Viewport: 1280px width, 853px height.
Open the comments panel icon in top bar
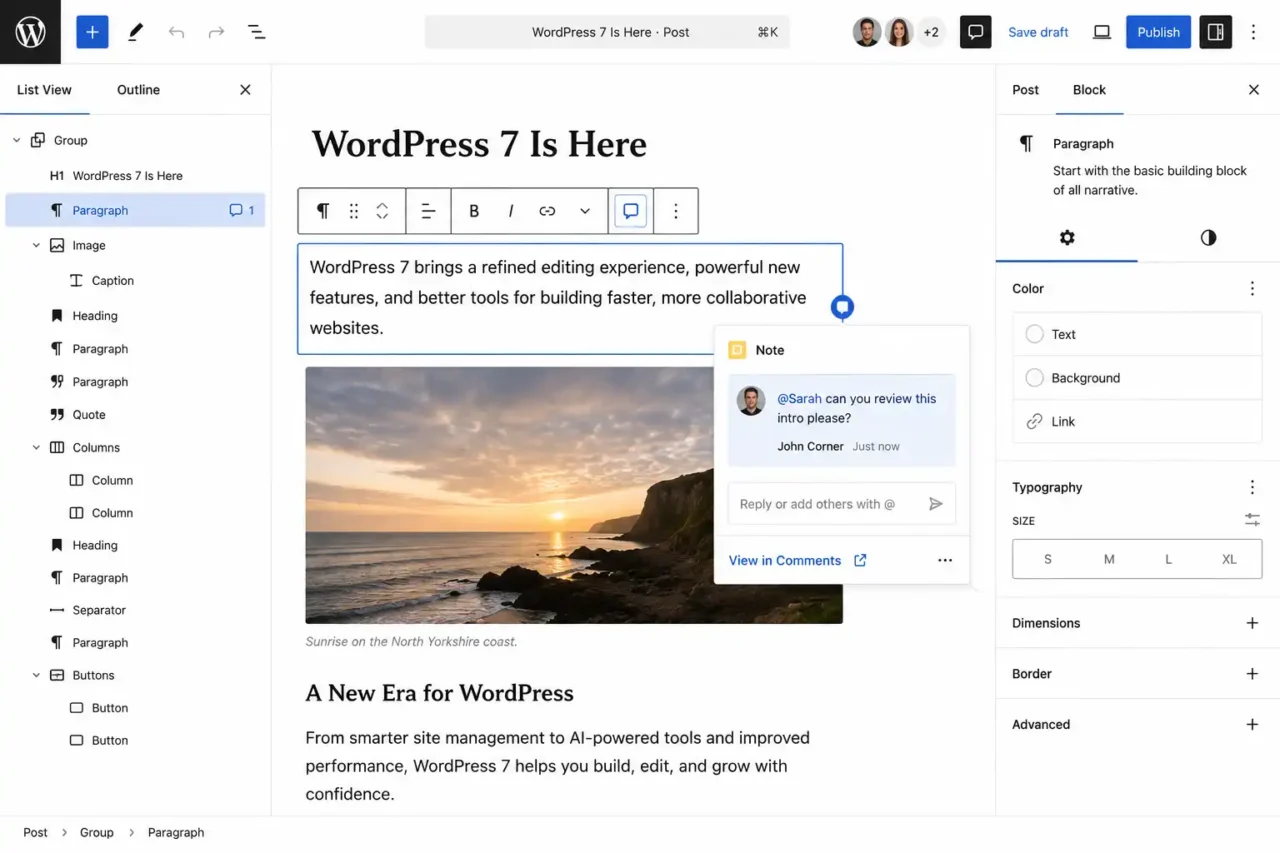click(x=975, y=32)
